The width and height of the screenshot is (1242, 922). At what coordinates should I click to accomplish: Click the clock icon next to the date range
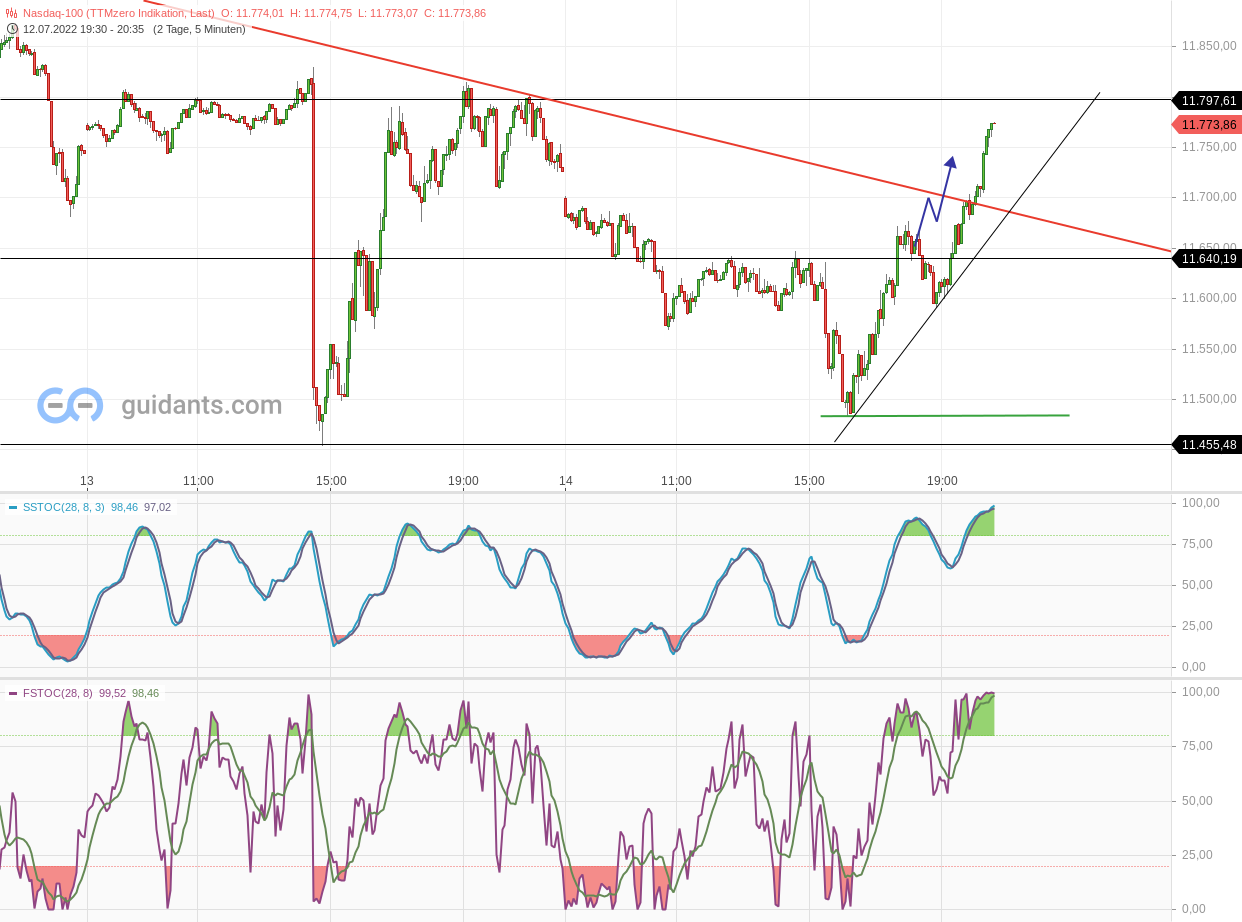10,29
